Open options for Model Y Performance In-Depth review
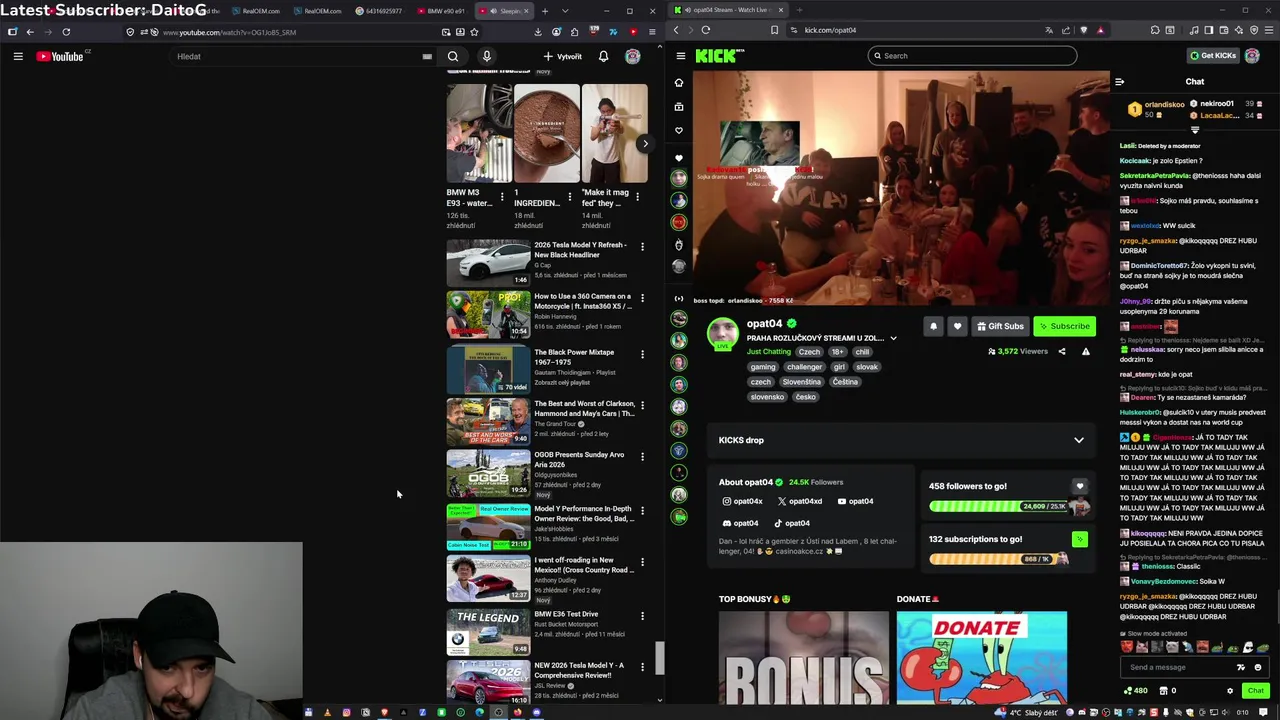 coord(642,510)
